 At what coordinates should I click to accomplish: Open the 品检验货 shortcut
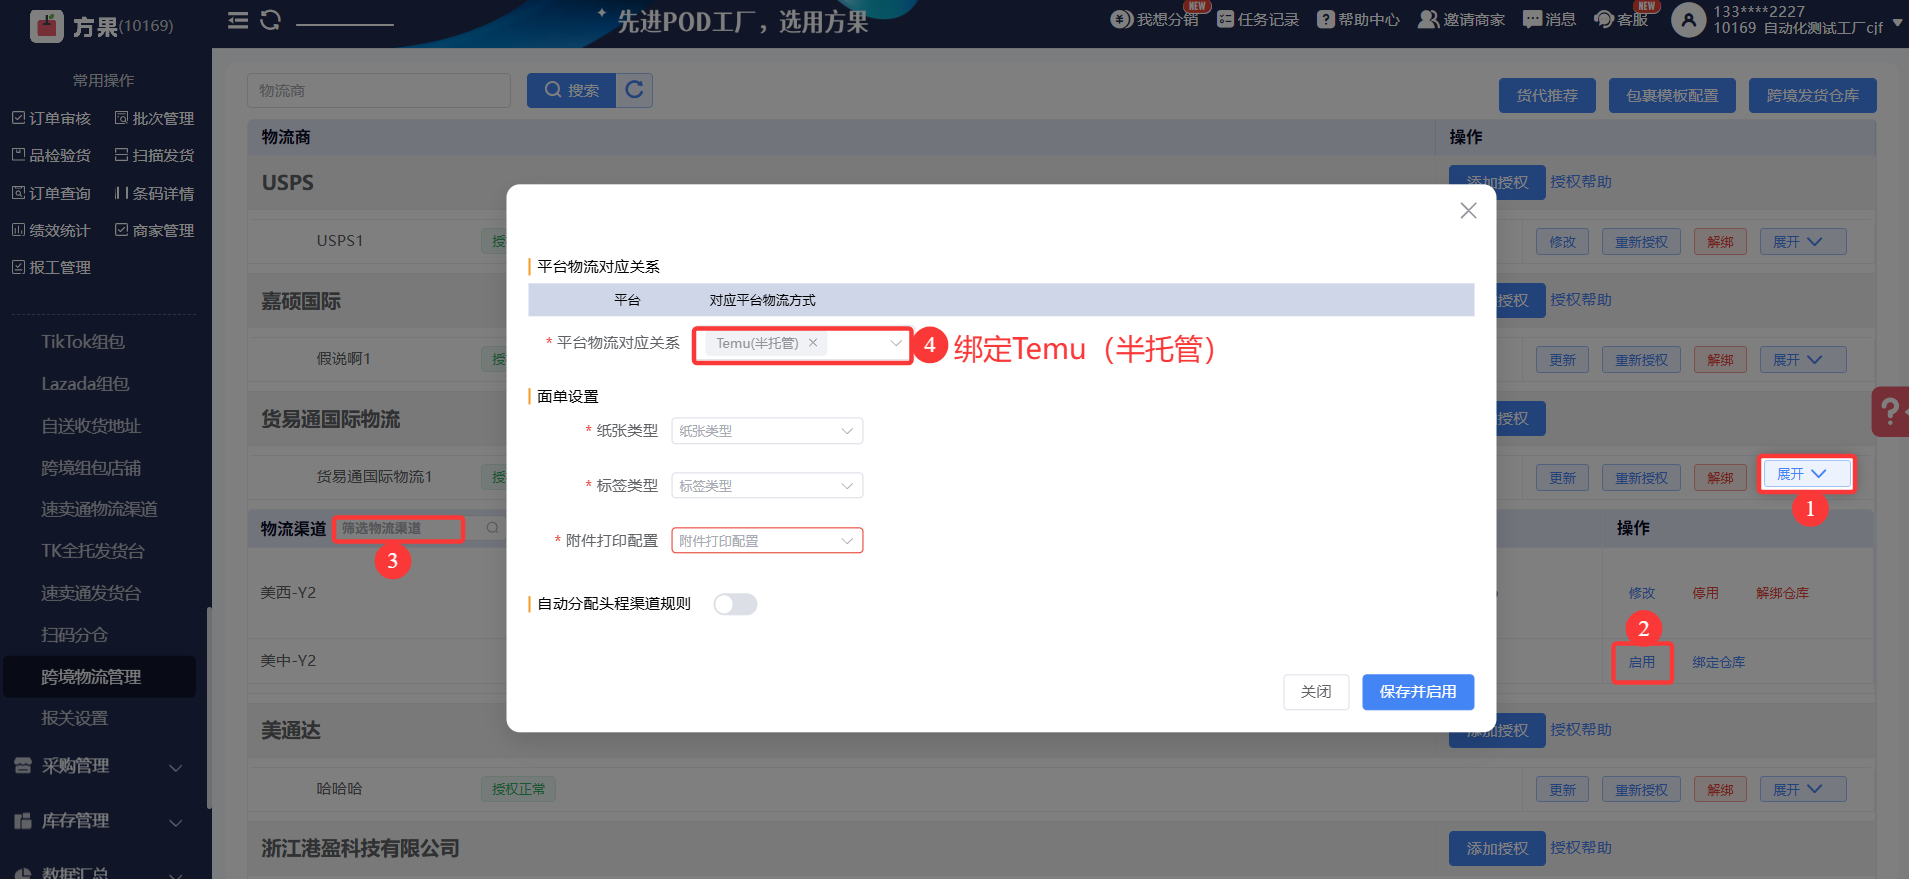point(51,156)
